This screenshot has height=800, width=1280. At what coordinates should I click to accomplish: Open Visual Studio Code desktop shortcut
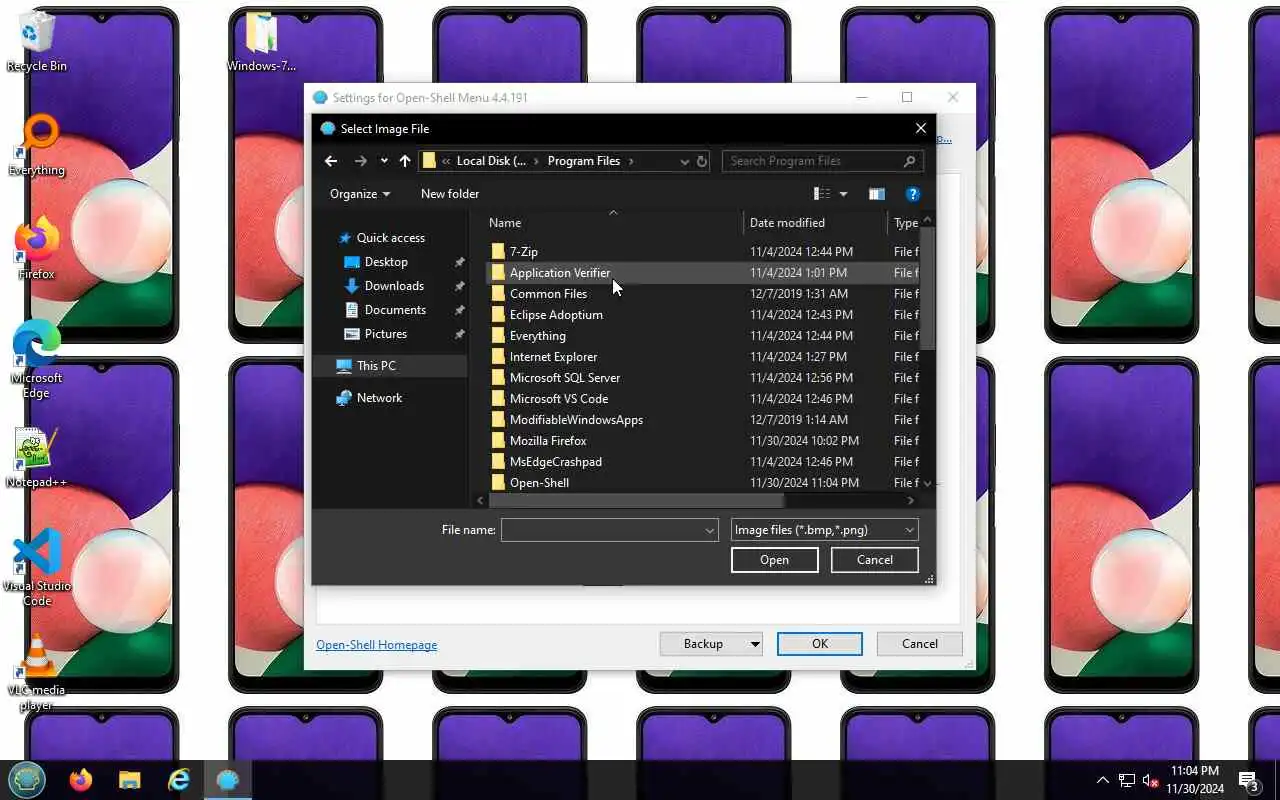pos(37,568)
